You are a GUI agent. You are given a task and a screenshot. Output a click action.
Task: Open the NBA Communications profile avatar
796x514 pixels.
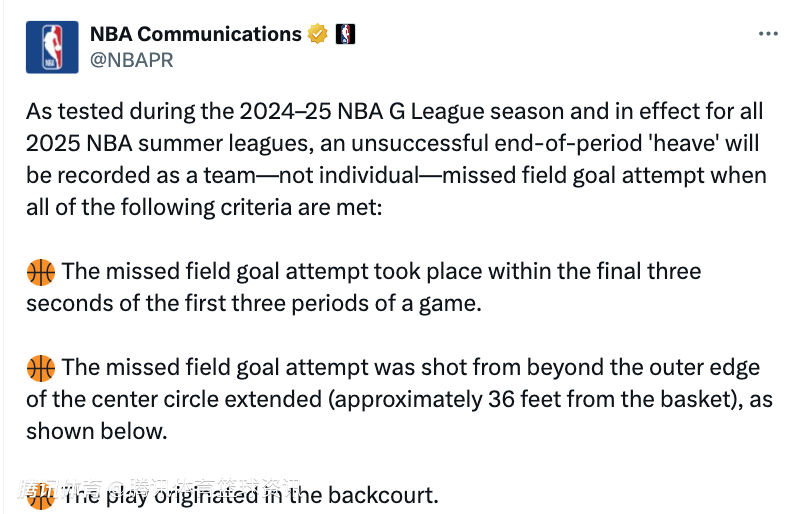tap(52, 47)
